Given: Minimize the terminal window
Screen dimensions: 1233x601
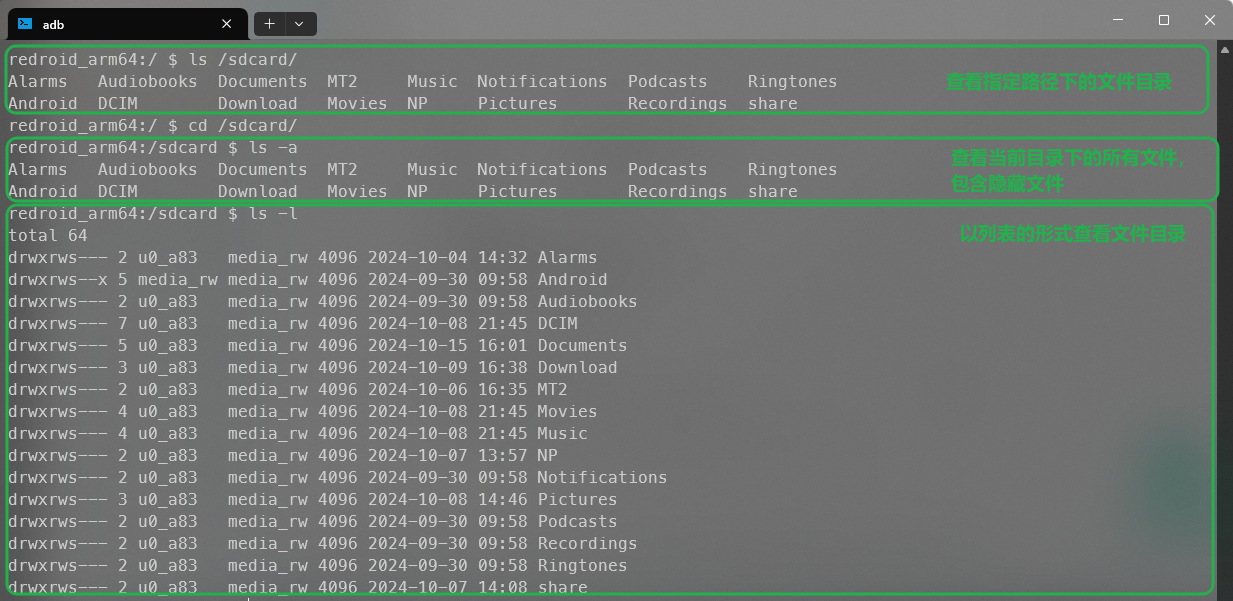Looking at the screenshot, I should pyautogui.click(x=1118, y=20).
